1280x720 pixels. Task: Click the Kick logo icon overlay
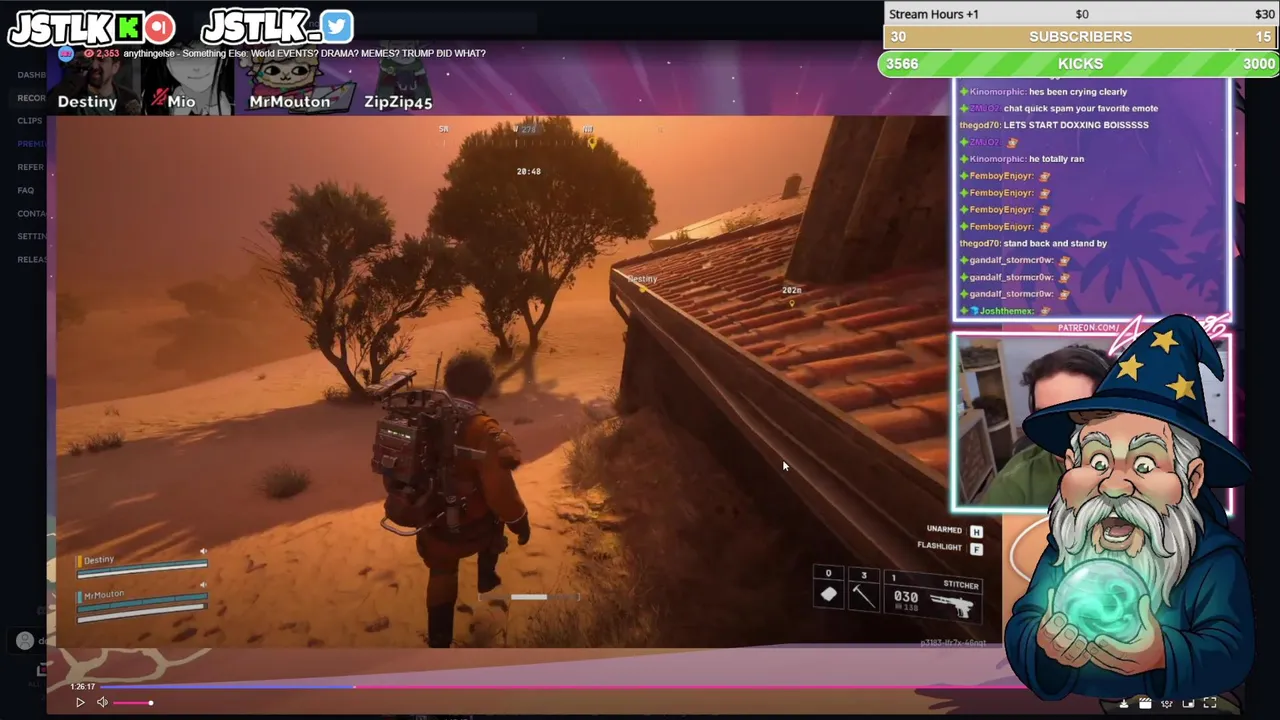point(127,27)
